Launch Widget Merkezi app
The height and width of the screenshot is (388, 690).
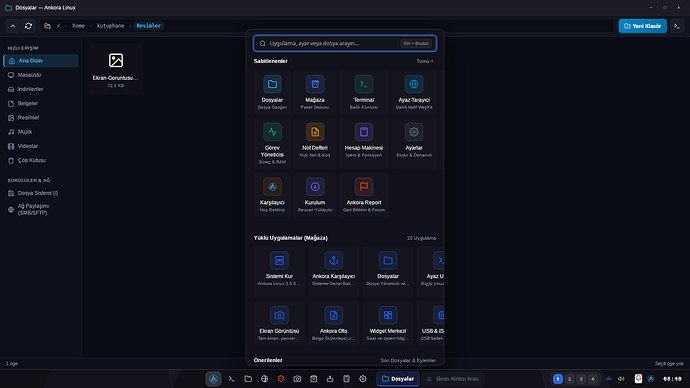pyautogui.click(x=388, y=324)
